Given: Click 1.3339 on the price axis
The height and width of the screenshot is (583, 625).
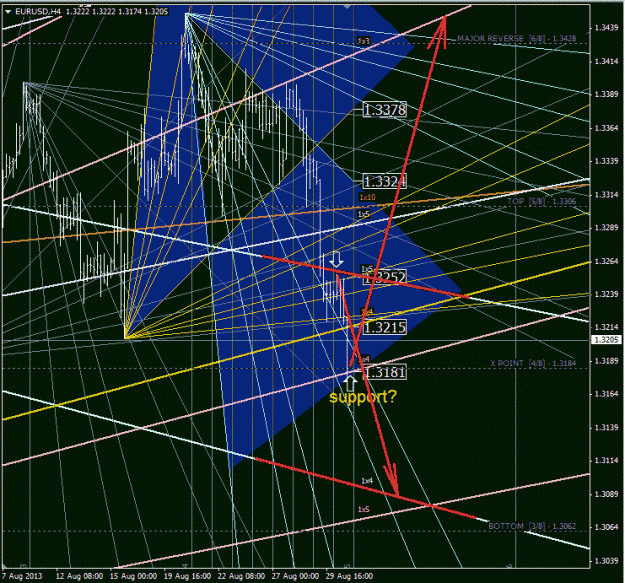Looking at the screenshot, I should tap(607, 161).
